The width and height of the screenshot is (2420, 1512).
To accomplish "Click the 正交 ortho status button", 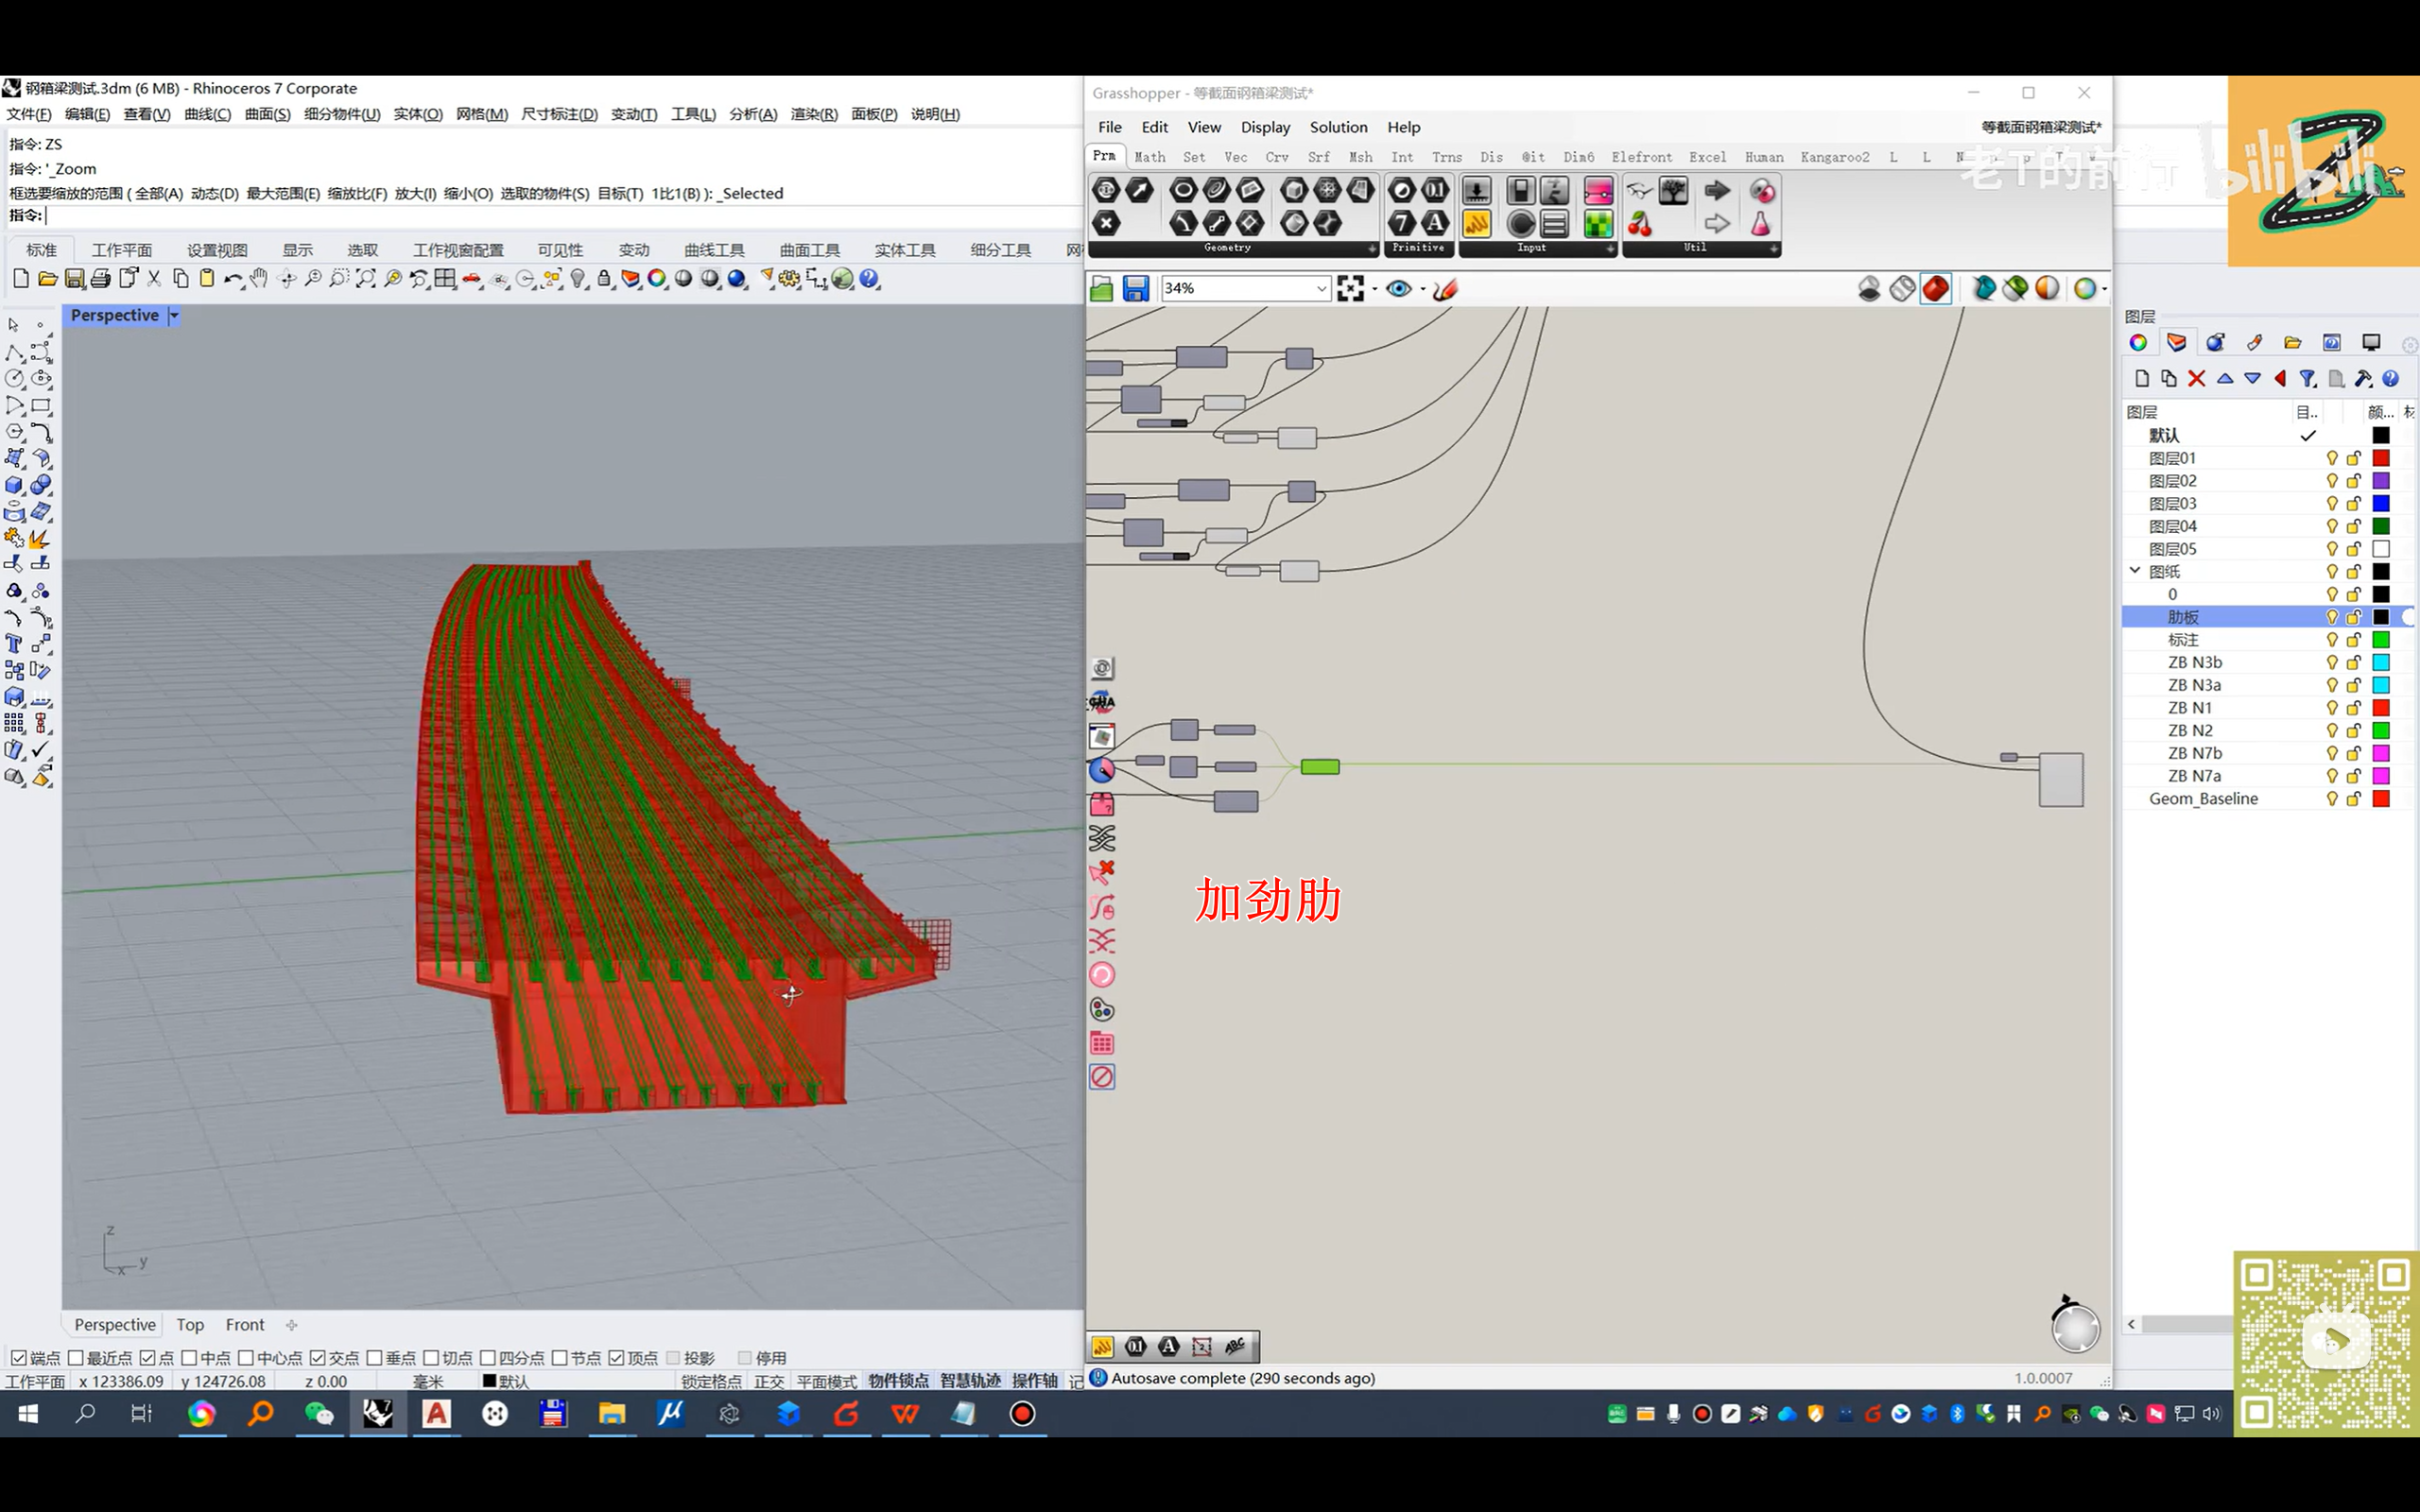I will (x=768, y=1381).
